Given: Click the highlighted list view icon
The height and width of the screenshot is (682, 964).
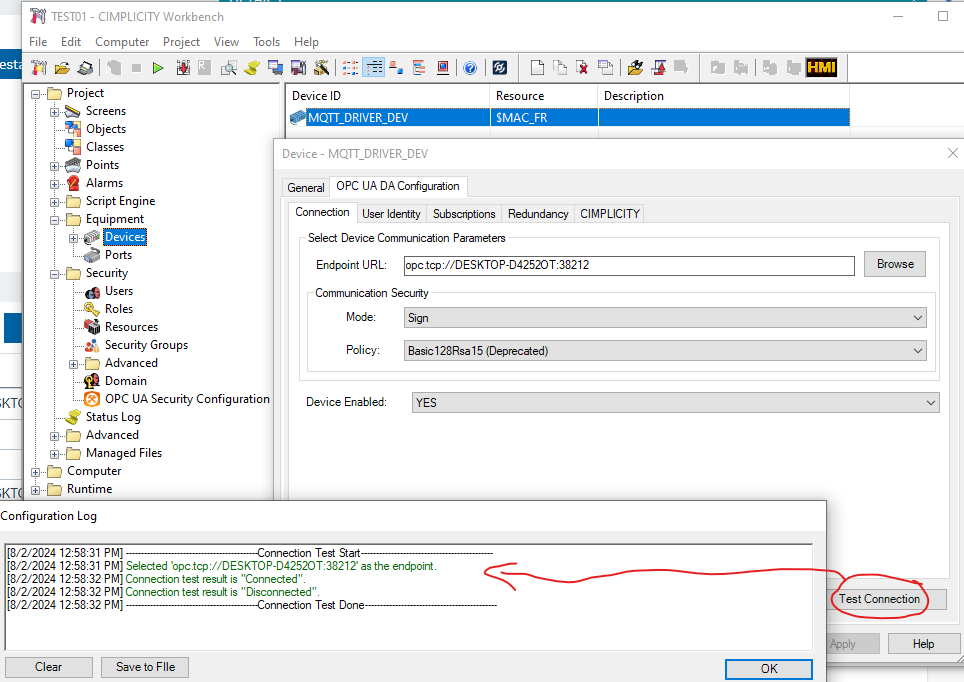Looking at the screenshot, I should click(374, 68).
